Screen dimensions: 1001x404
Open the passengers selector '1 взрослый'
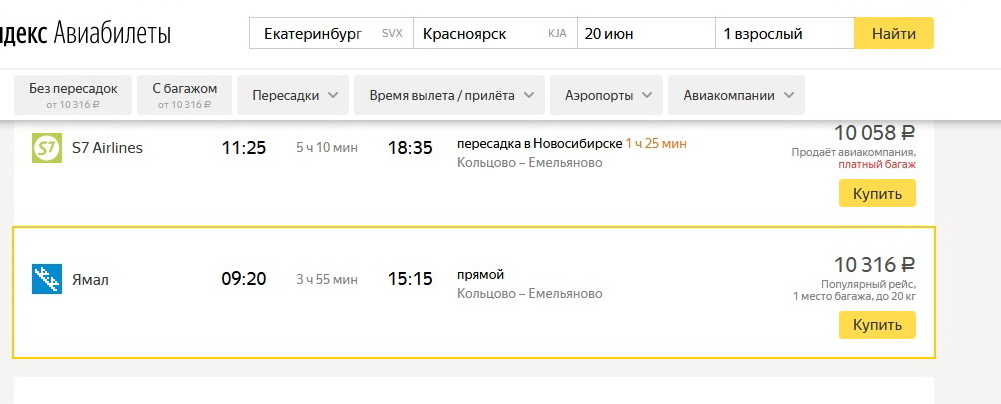785,33
